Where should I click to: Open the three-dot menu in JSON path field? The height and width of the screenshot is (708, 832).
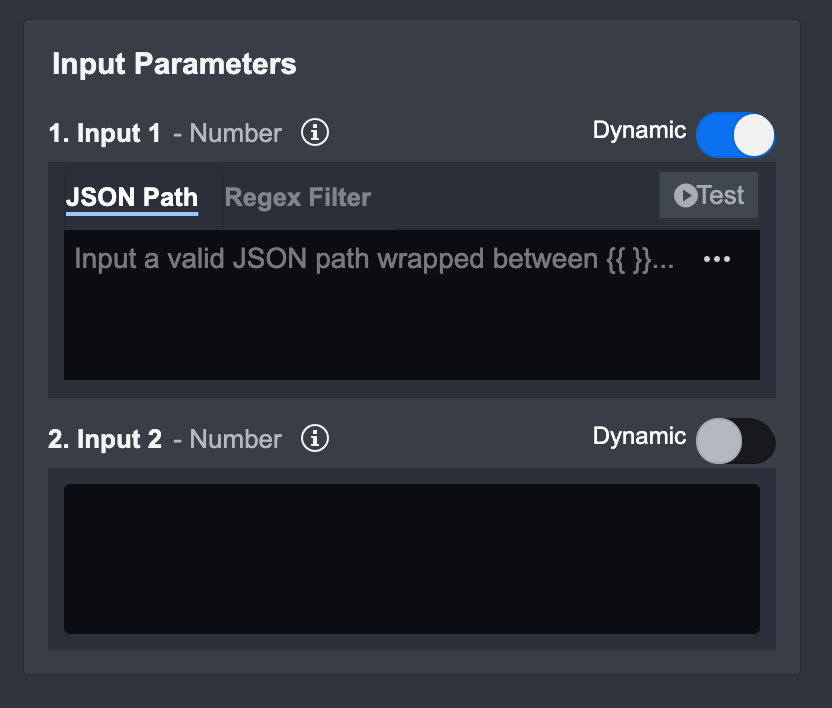coord(717,259)
